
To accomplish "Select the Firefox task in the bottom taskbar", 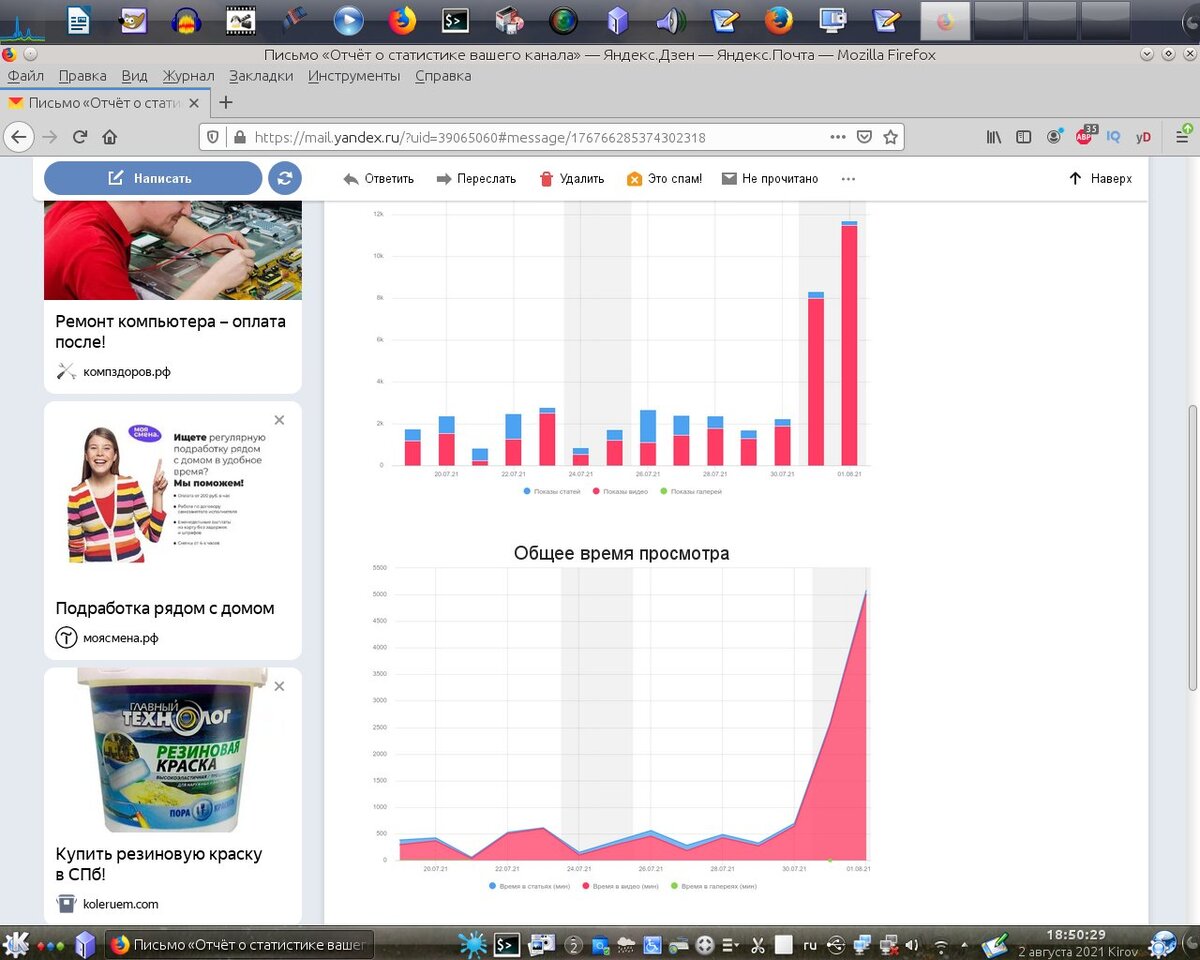I will coord(240,943).
